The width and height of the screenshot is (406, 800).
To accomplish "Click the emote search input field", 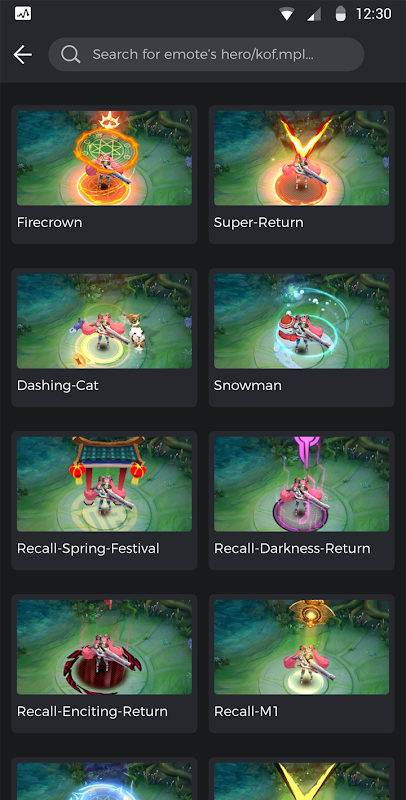I will 206,54.
